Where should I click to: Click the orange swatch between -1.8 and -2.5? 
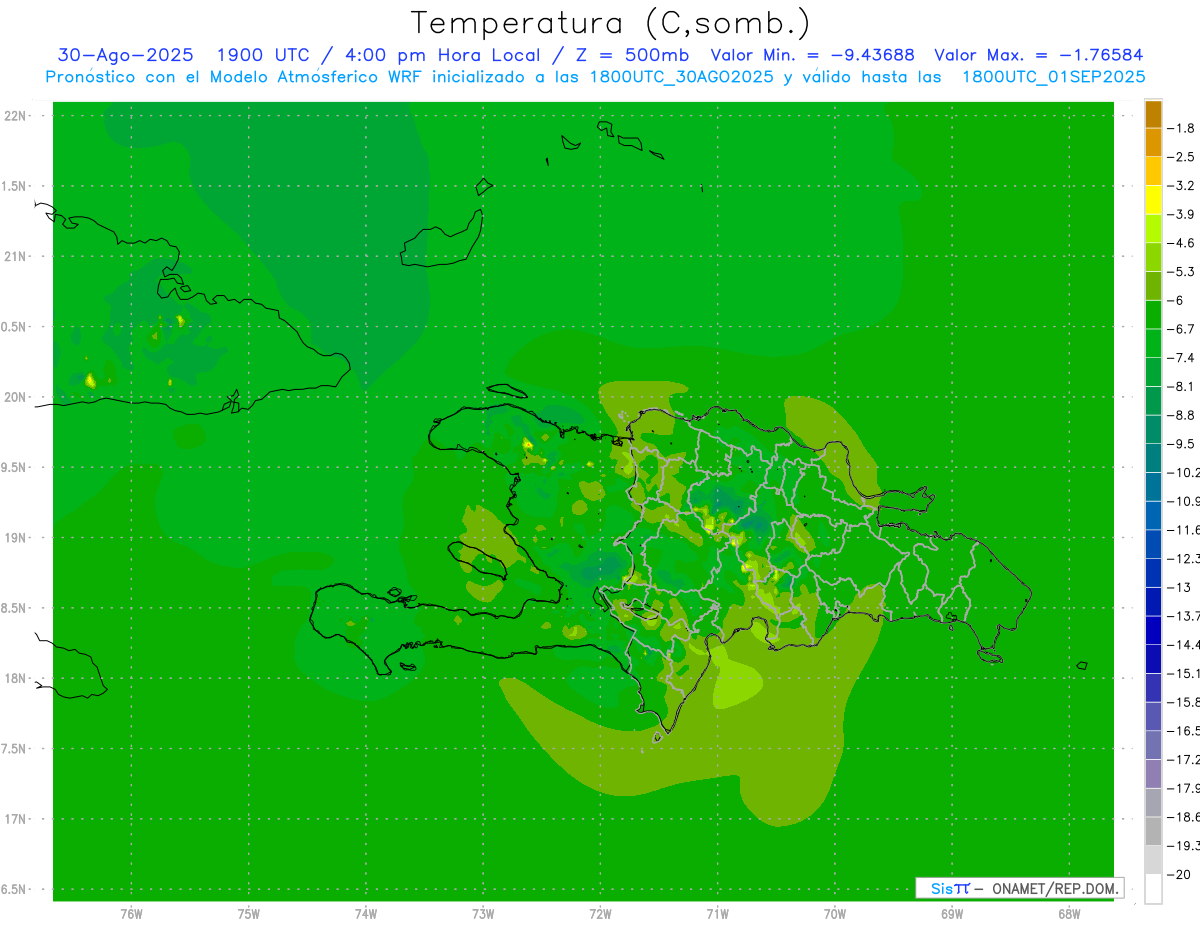tap(1153, 142)
